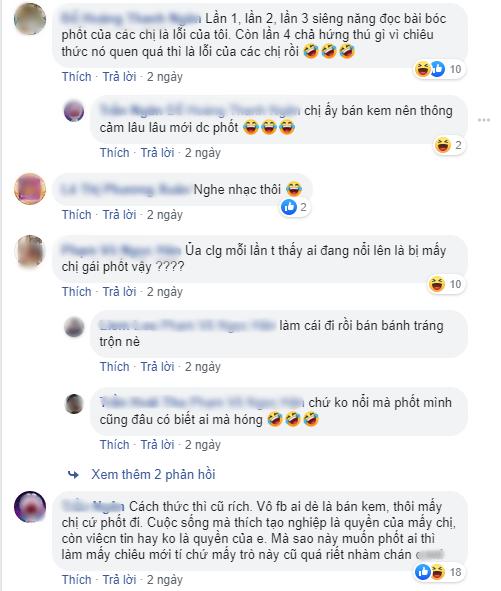Viewport: 501px width, 591px height.
Task: Click Trả lời under 'làm cái đi rồi bán bánh tráng' reply
Action: 157,367
